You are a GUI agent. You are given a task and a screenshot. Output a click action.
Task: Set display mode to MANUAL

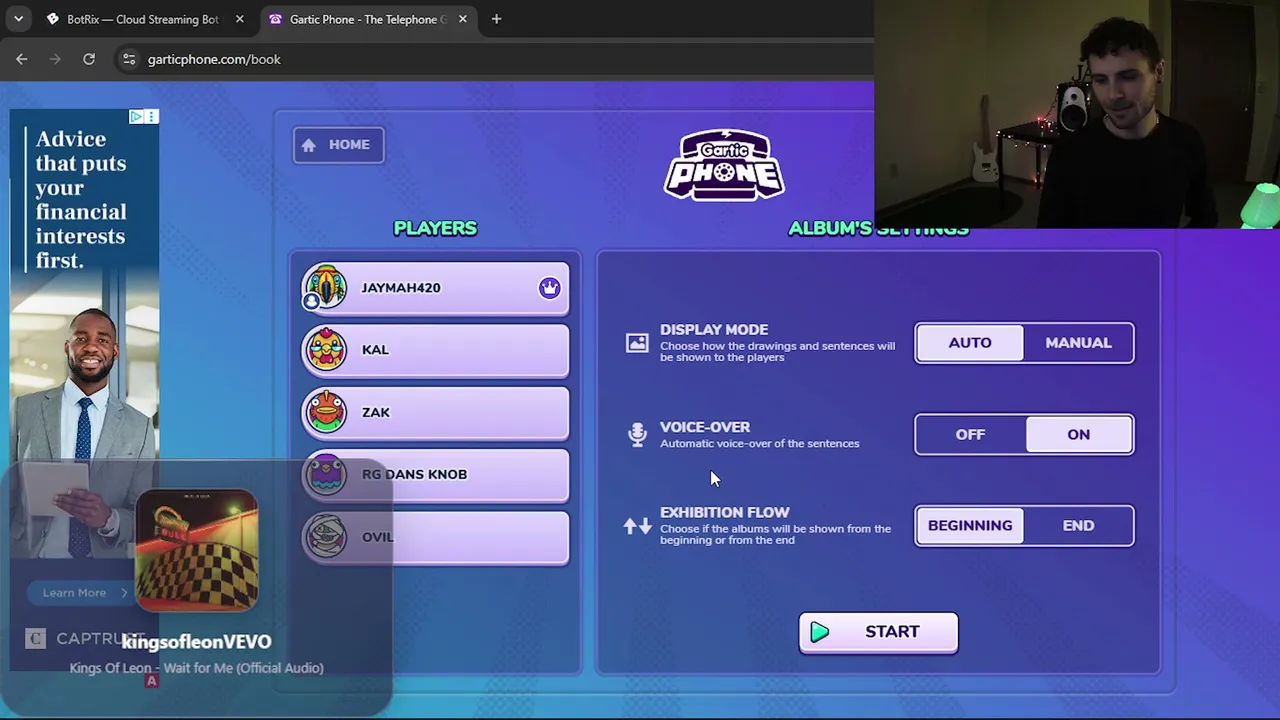[x=1078, y=343]
